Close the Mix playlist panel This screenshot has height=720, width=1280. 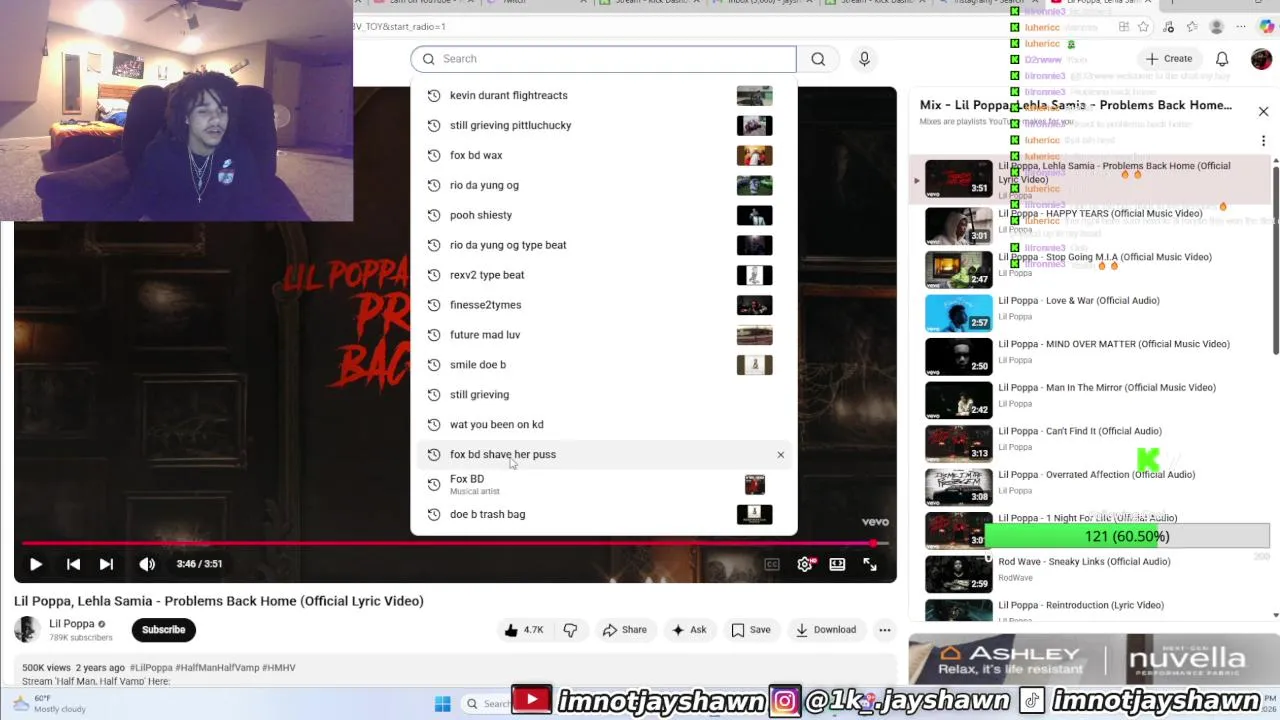pyautogui.click(x=1263, y=111)
